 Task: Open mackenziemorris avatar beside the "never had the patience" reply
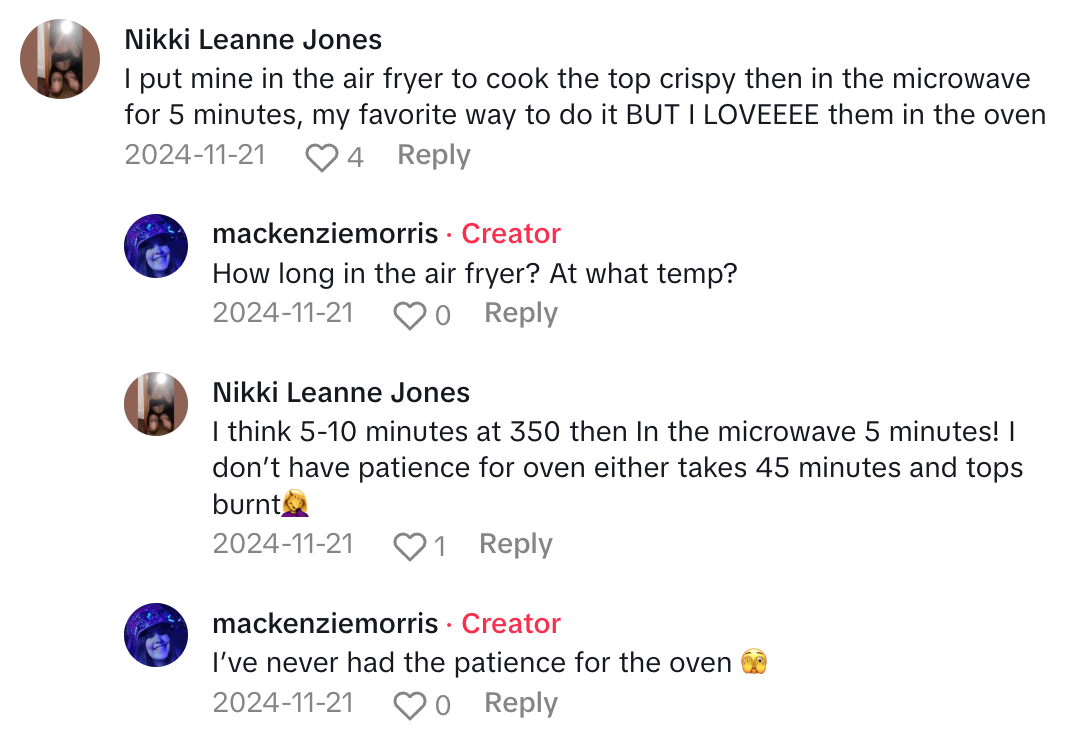156,636
